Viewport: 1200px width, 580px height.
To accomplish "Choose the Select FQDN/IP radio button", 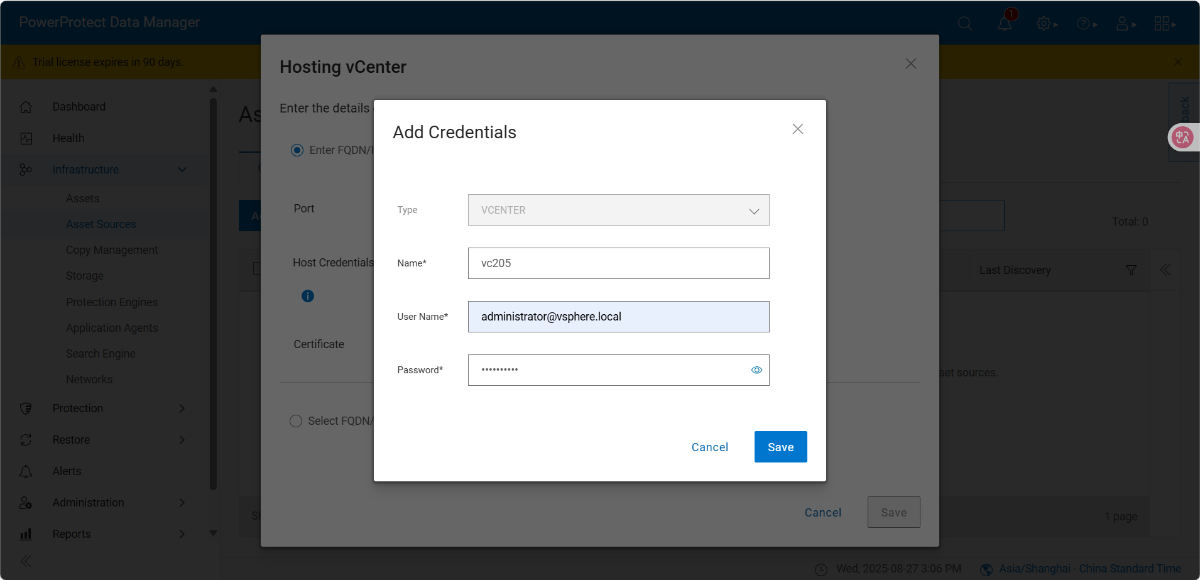I will (x=296, y=421).
